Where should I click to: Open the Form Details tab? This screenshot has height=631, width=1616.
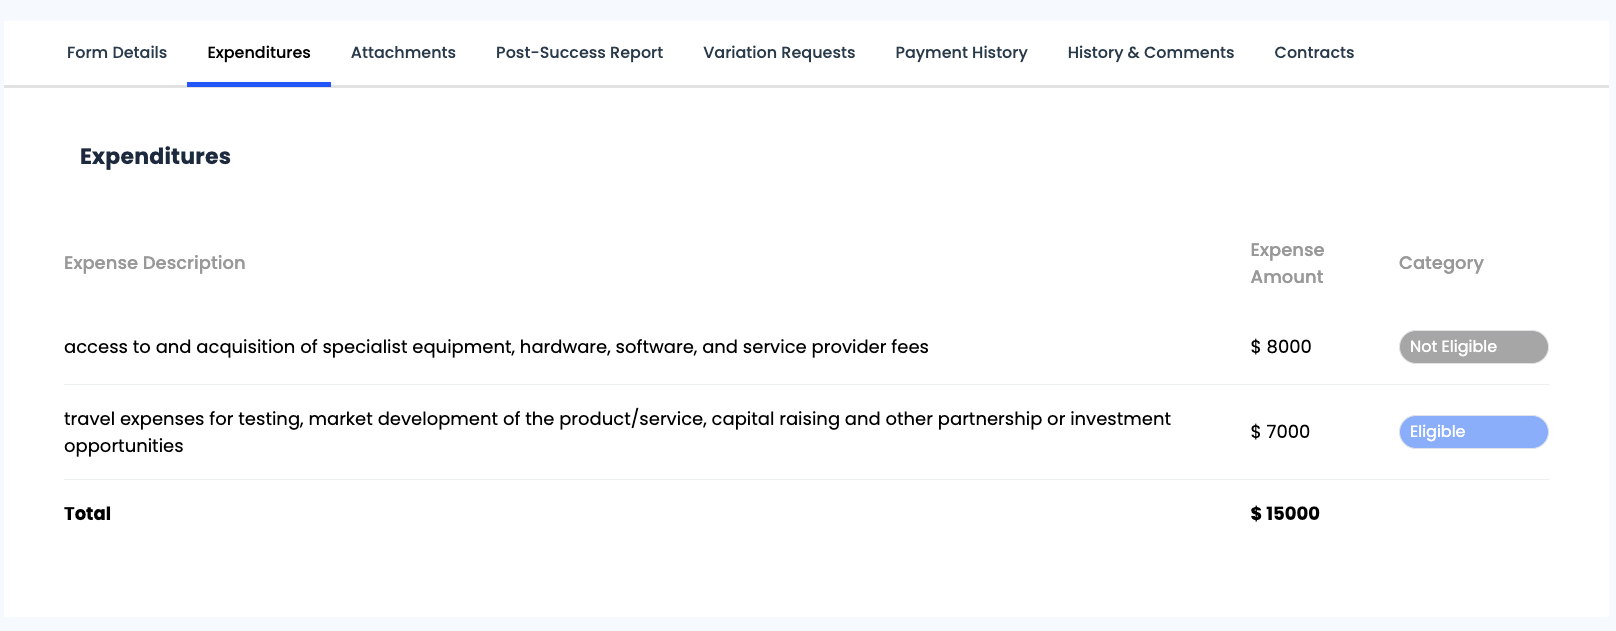(116, 53)
